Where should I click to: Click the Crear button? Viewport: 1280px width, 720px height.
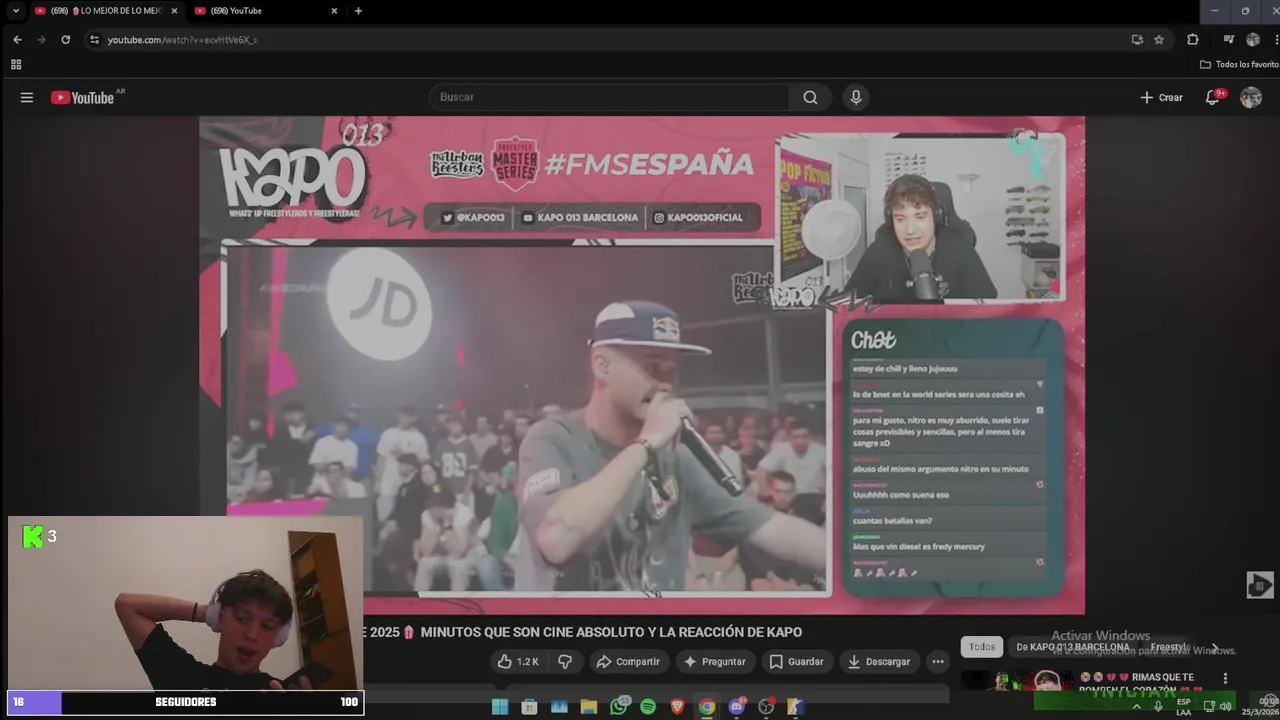coord(1161,97)
